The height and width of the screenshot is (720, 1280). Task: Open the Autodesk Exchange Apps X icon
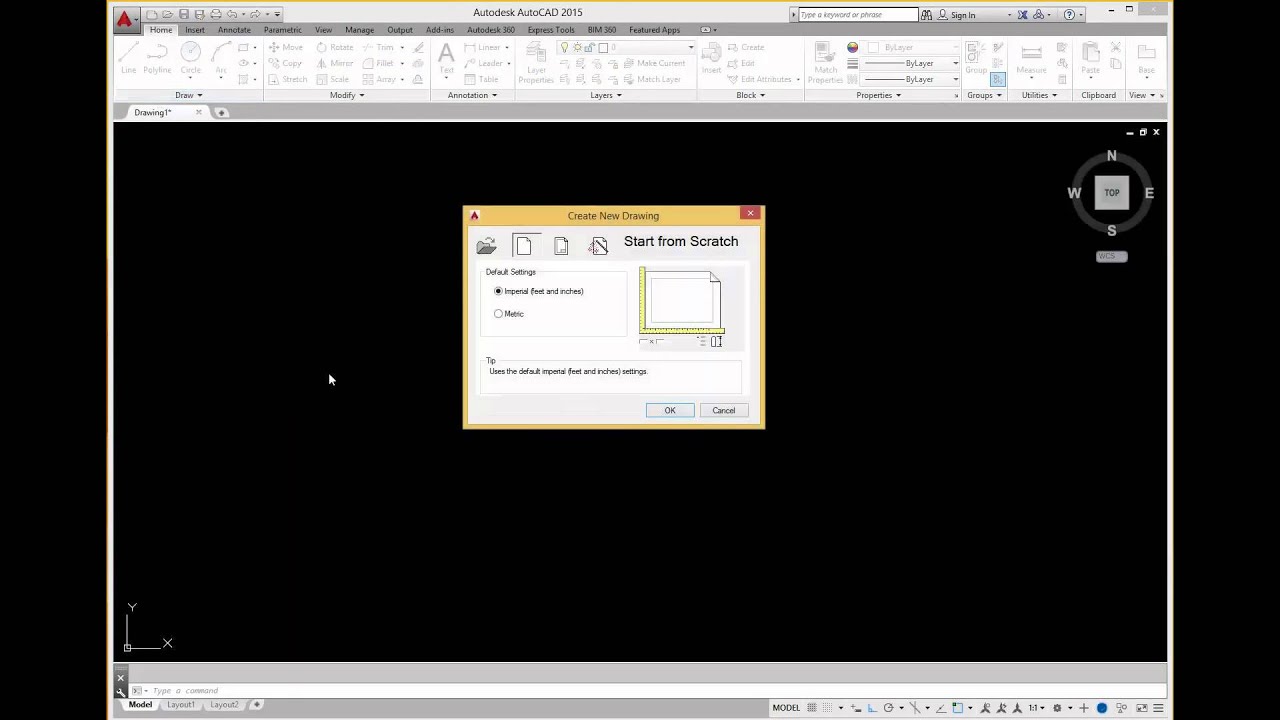pyautogui.click(x=1022, y=14)
